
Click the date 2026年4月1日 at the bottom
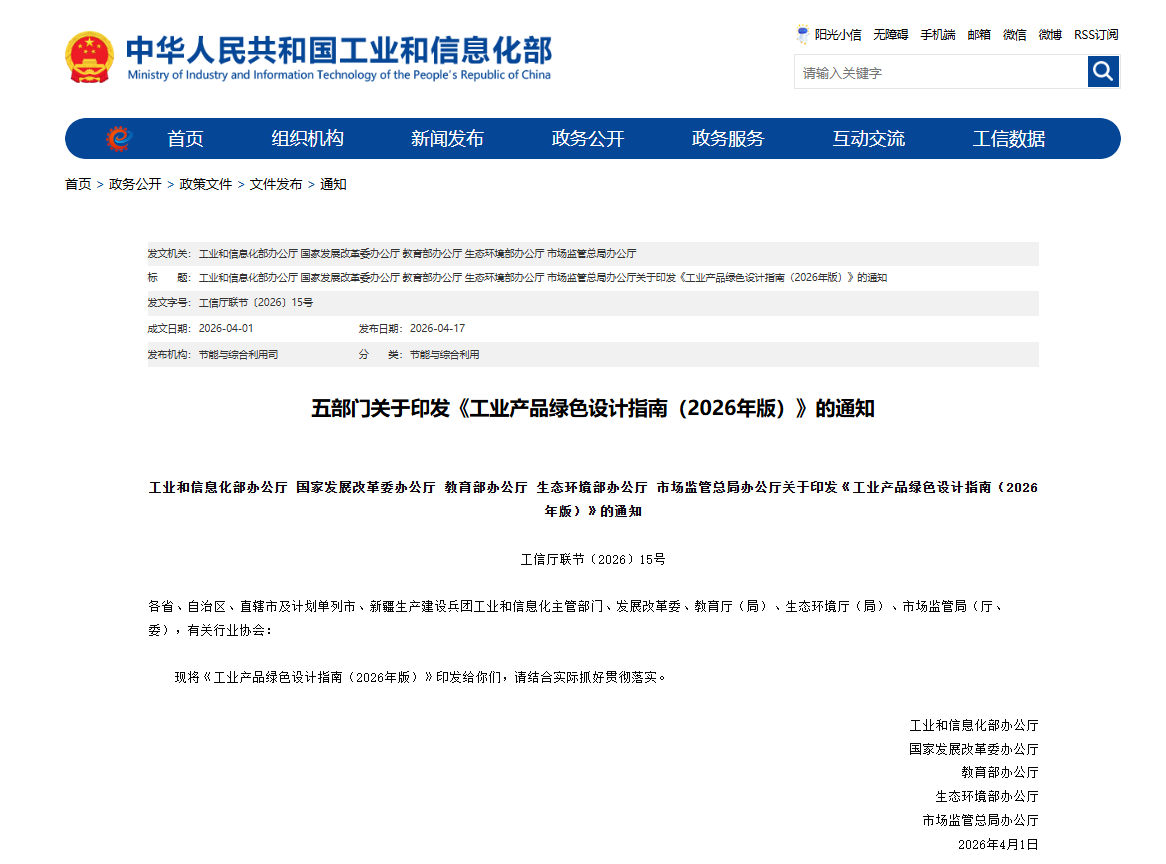[998, 844]
